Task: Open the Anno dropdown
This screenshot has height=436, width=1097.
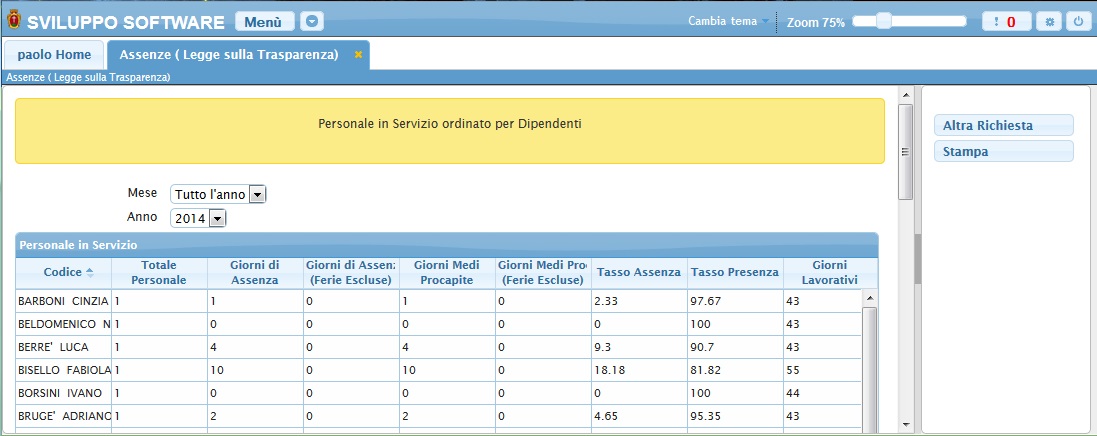Action: tap(217, 218)
